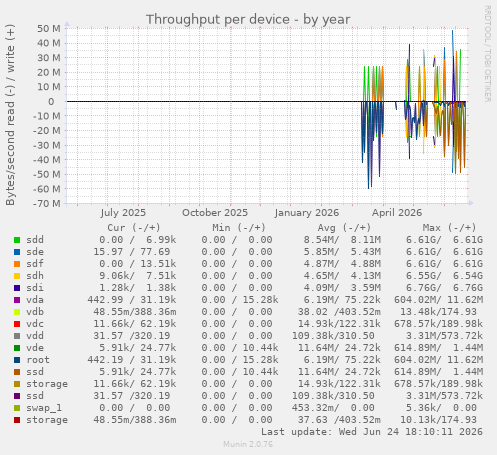Click sdi Max value 6.76G/ 6.76G

(444, 288)
